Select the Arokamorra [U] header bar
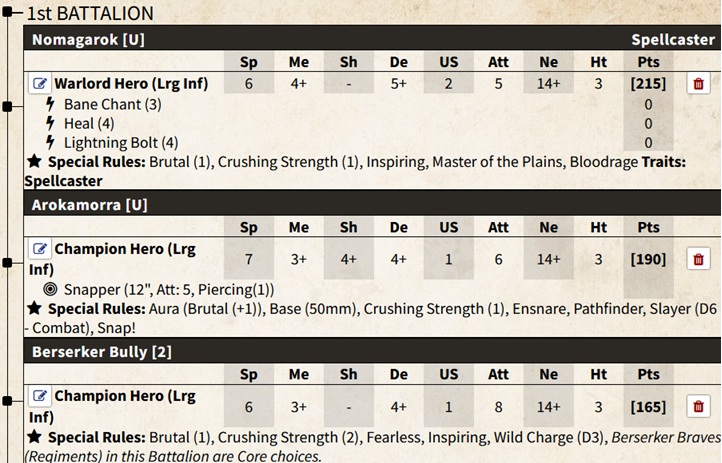Screen dimensions: 722x463 [x=372, y=203]
